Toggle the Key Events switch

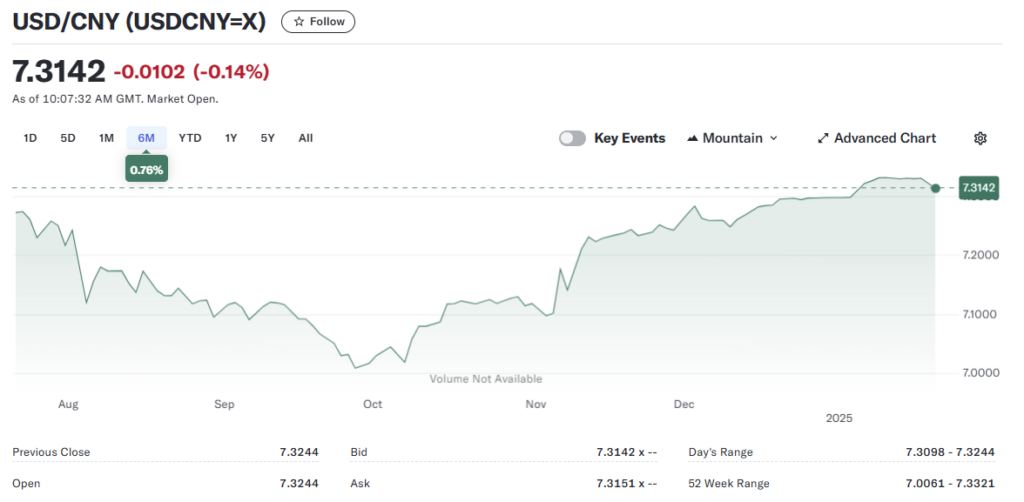pyautogui.click(x=572, y=138)
